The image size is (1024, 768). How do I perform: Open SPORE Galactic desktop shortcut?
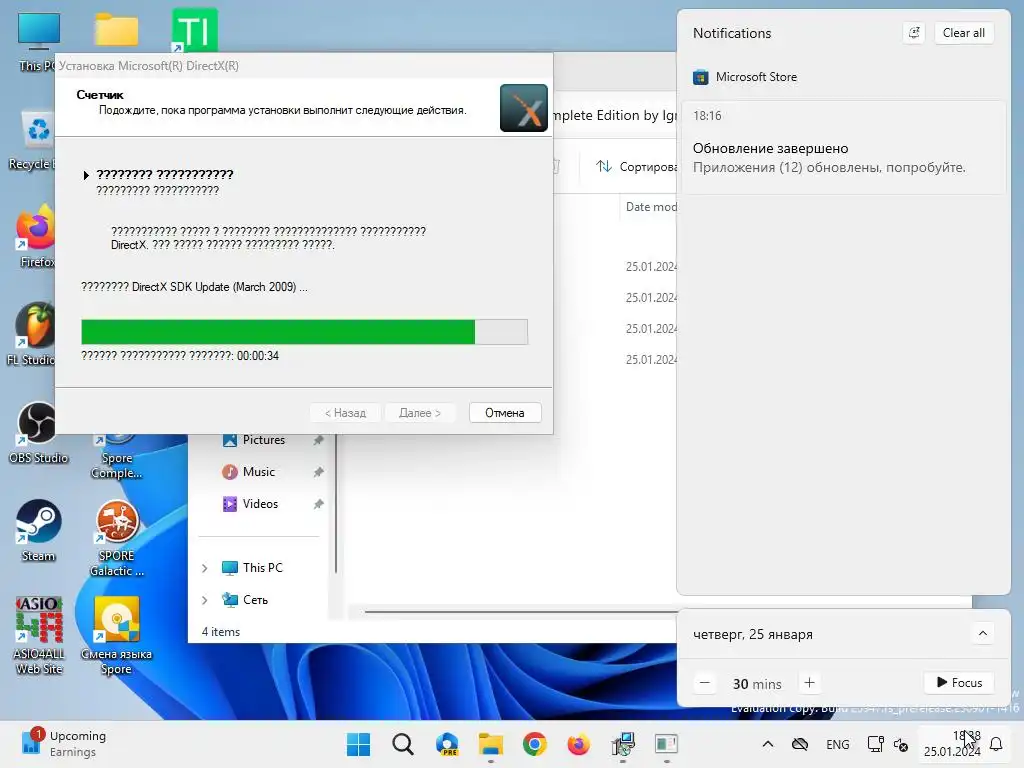117,539
